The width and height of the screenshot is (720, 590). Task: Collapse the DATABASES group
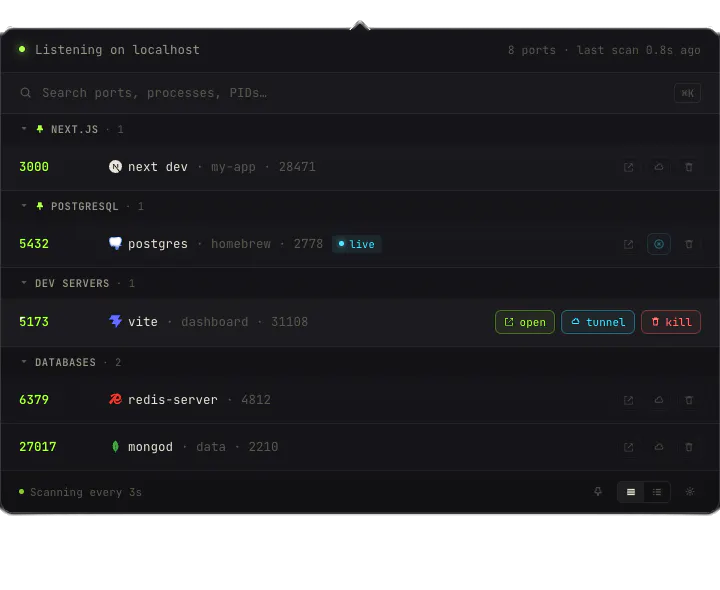24,362
